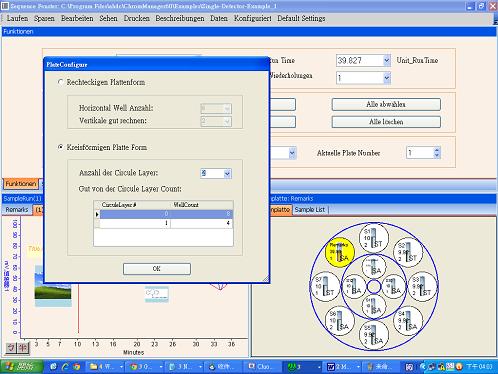Choose Kreisförmigen Platte Form radio button
The image size is (498, 374).
click(60, 147)
